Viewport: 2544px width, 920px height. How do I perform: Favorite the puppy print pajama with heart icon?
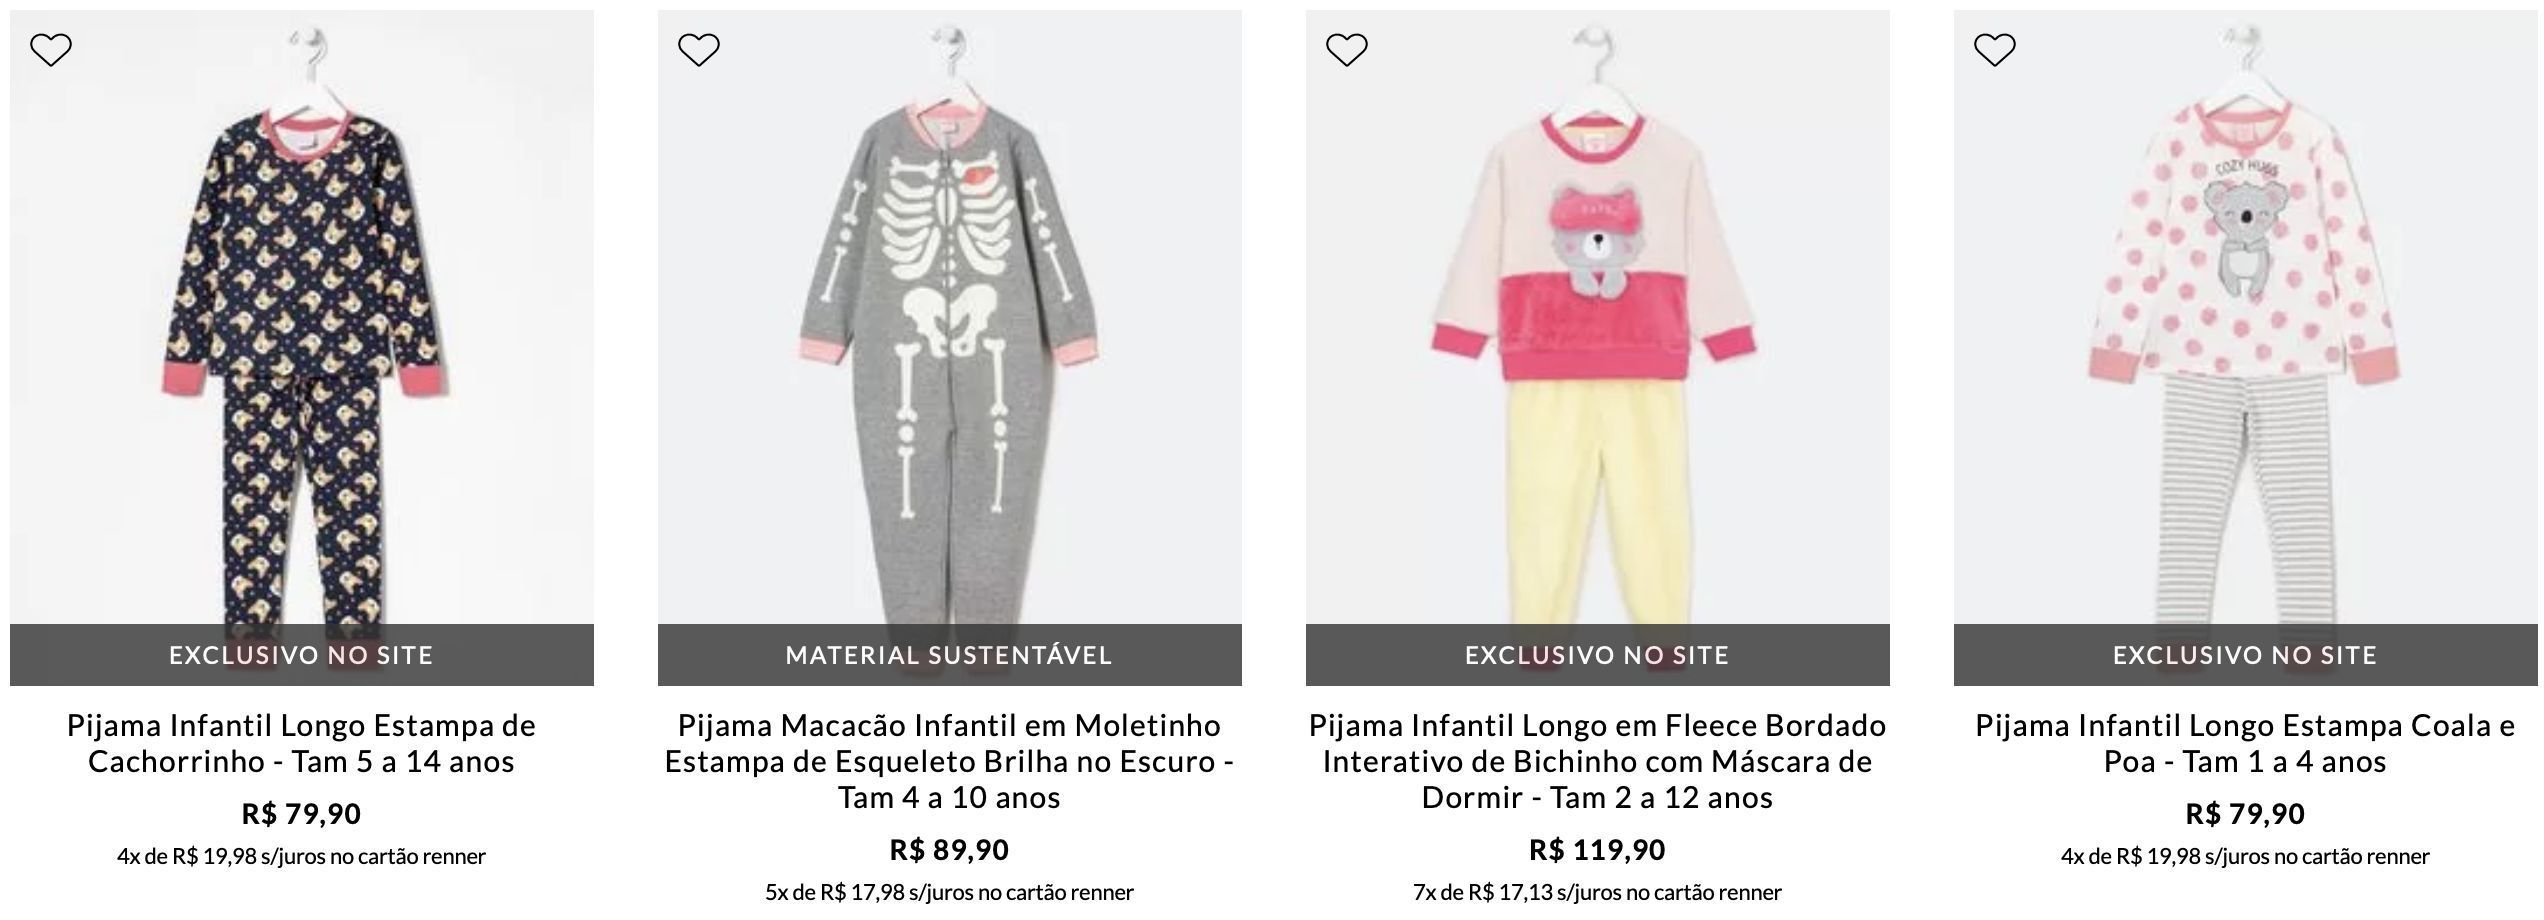51,49
